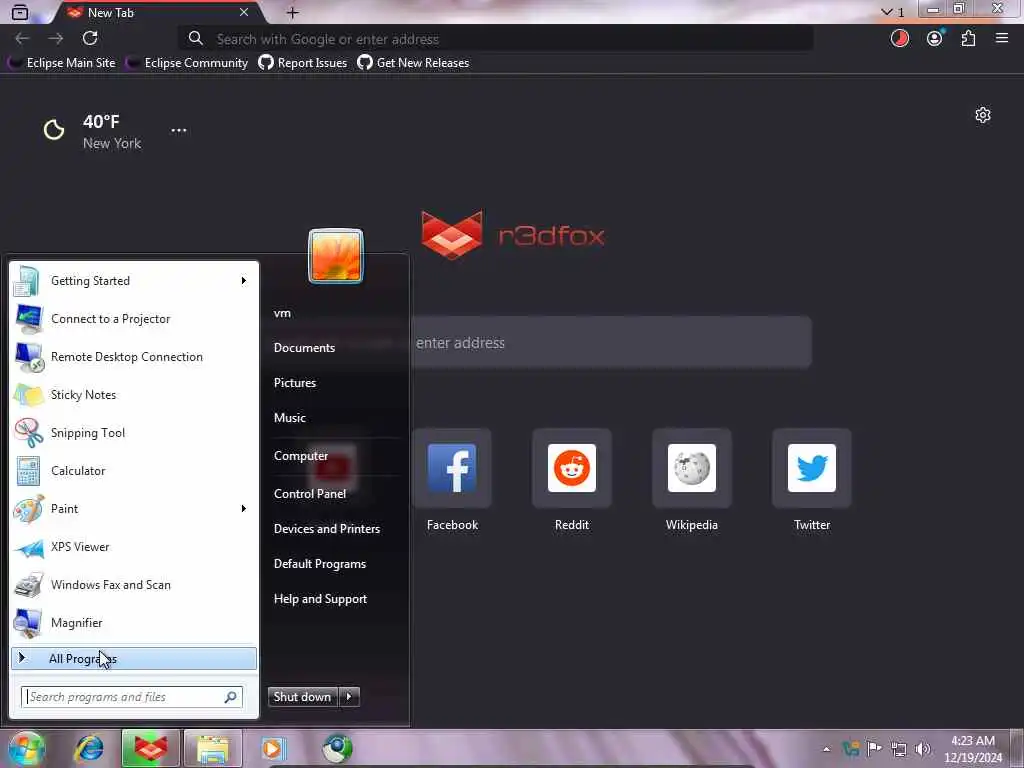The width and height of the screenshot is (1024, 768).
Task: Click the top address bar
Action: [496, 39]
